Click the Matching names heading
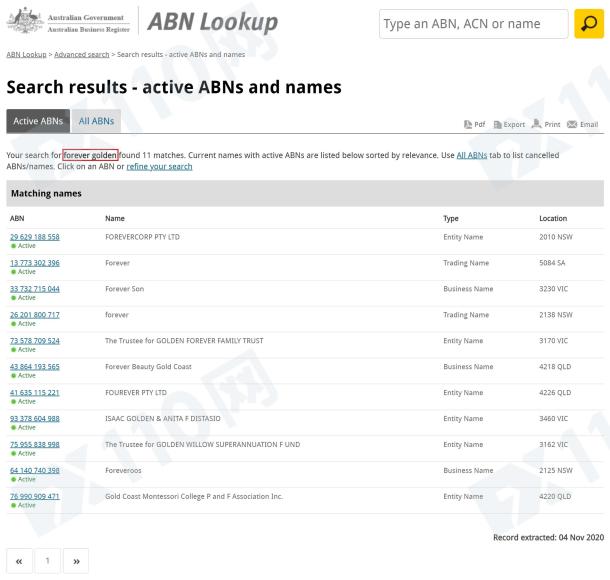 [x=46, y=193]
